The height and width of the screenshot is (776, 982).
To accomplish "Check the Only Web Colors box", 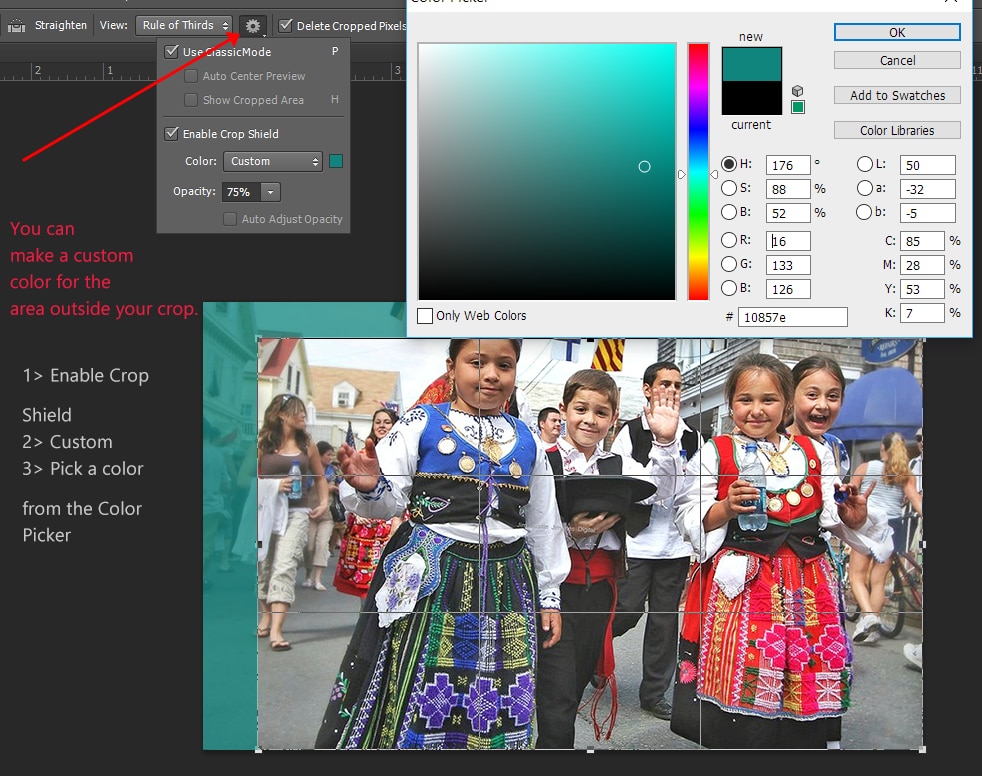I will click(425, 316).
